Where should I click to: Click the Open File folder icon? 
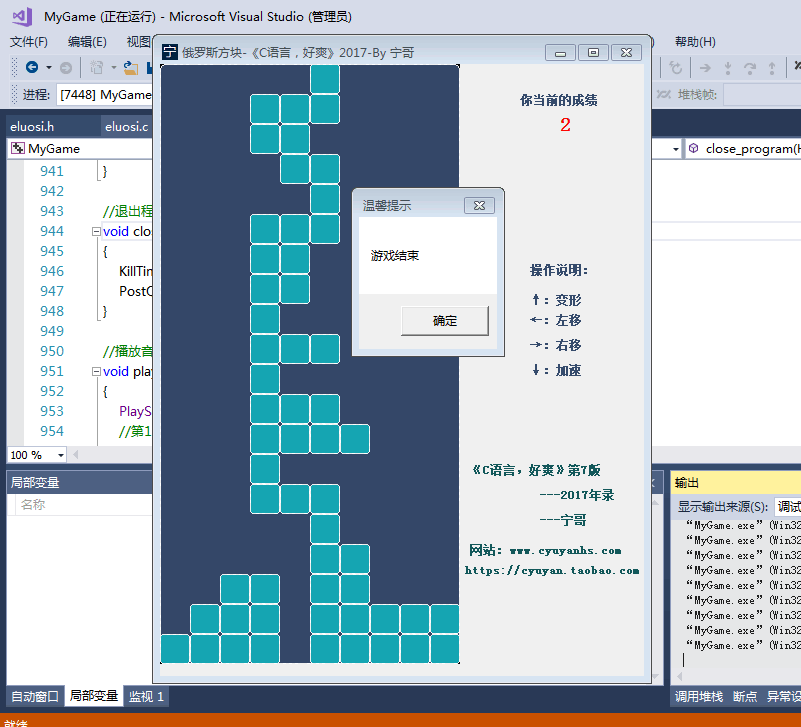[131, 67]
